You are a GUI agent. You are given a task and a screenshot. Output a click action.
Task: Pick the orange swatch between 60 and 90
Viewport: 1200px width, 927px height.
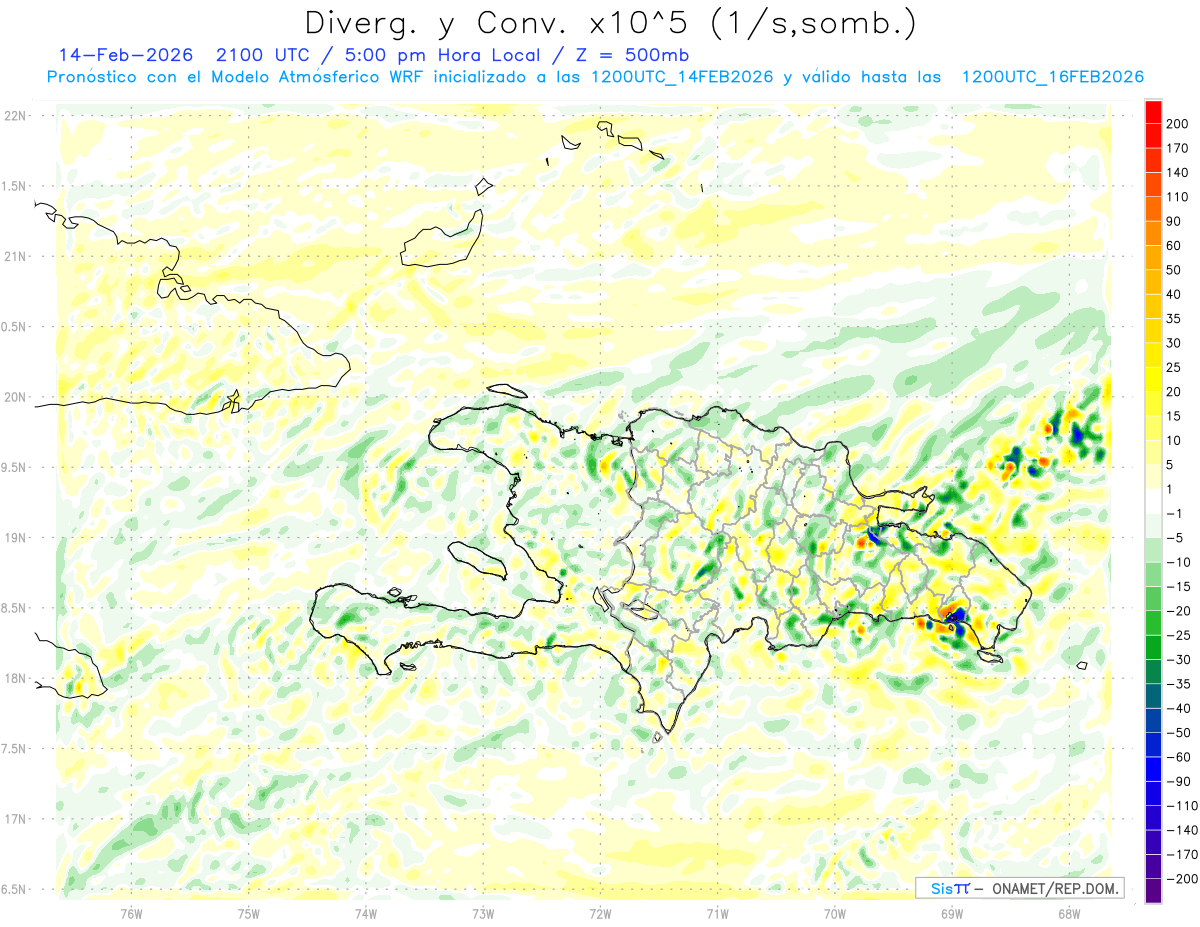1153,234
